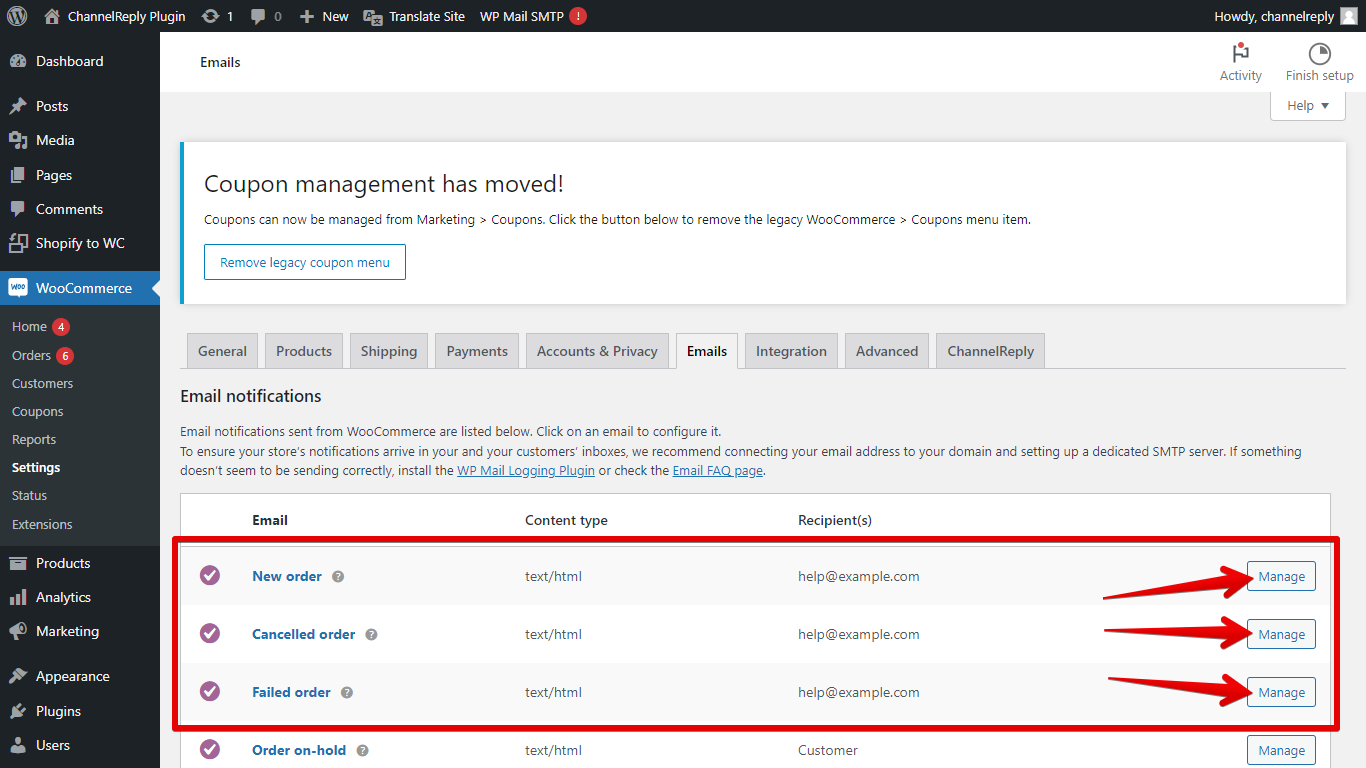Open Translate Site icon
Image resolution: width=1366 pixels, height=768 pixels.
372,16
